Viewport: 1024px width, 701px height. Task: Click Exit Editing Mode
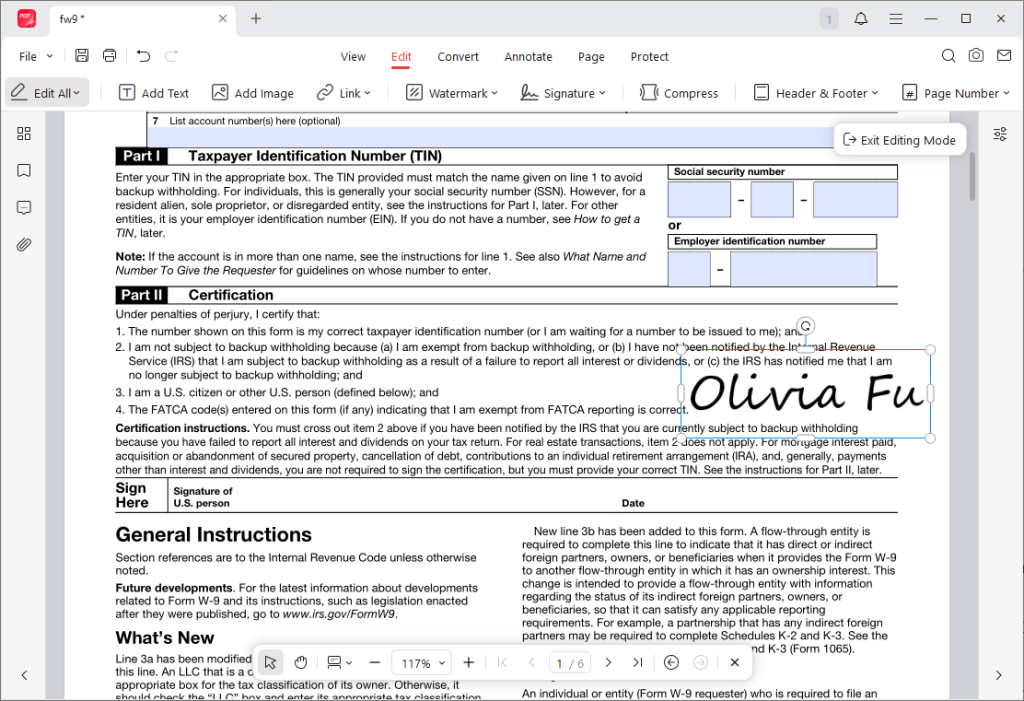tap(899, 140)
